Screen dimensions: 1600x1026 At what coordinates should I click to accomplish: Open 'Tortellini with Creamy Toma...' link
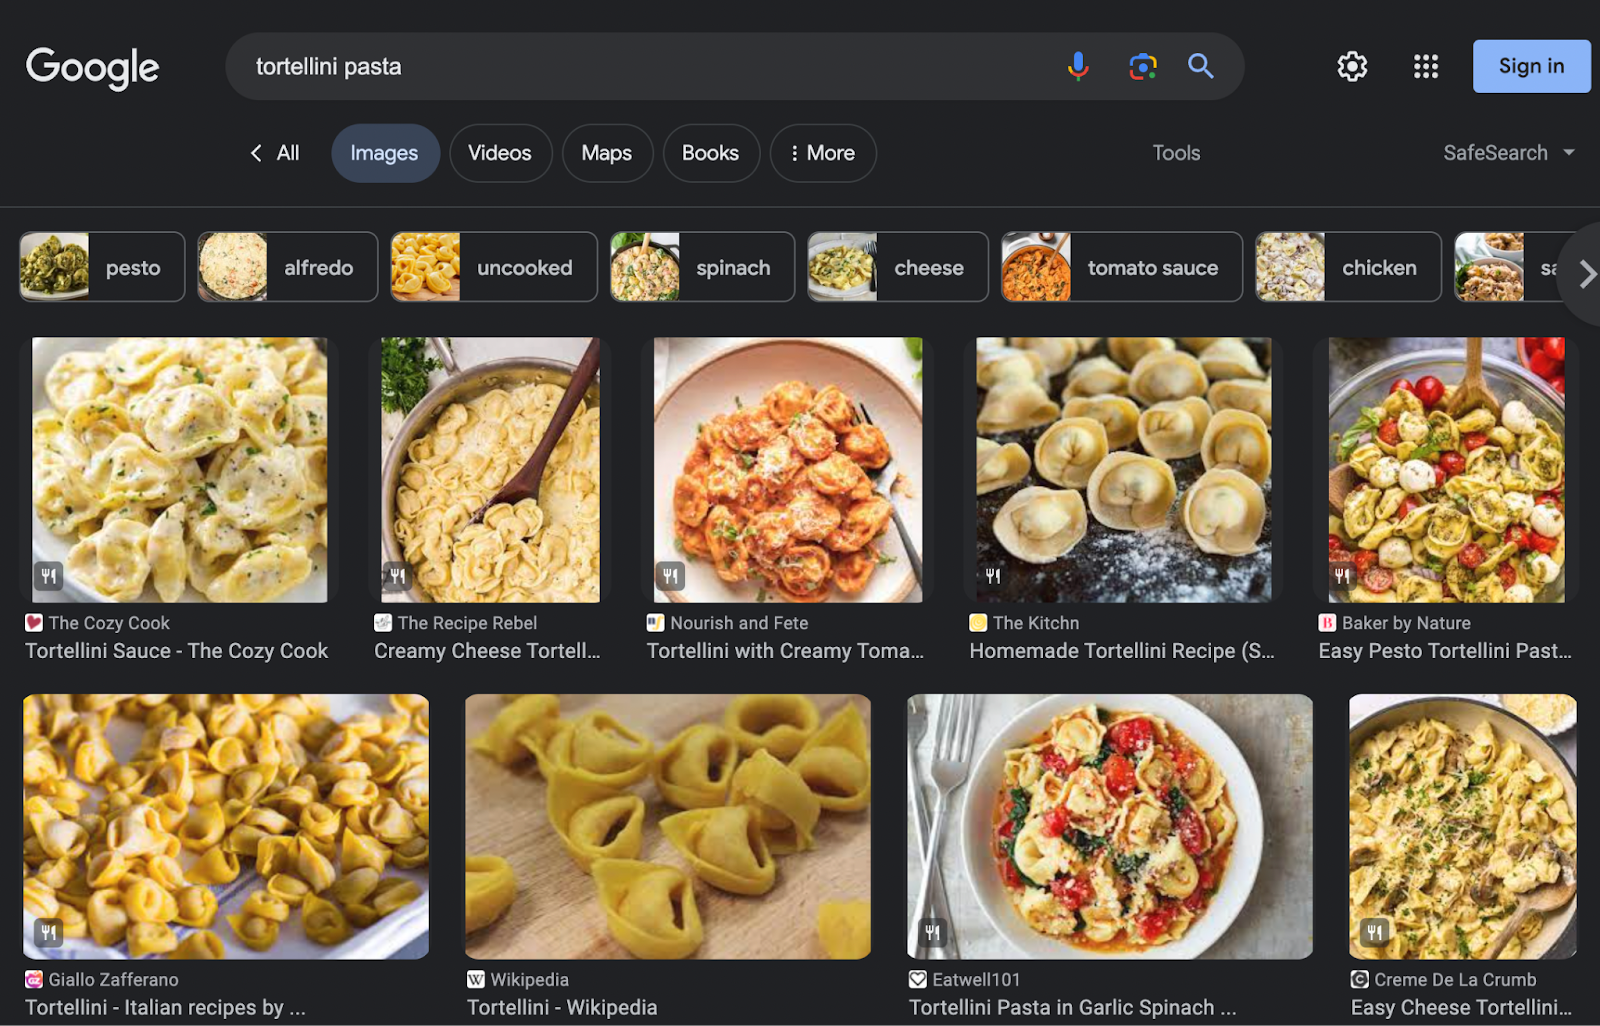click(785, 651)
